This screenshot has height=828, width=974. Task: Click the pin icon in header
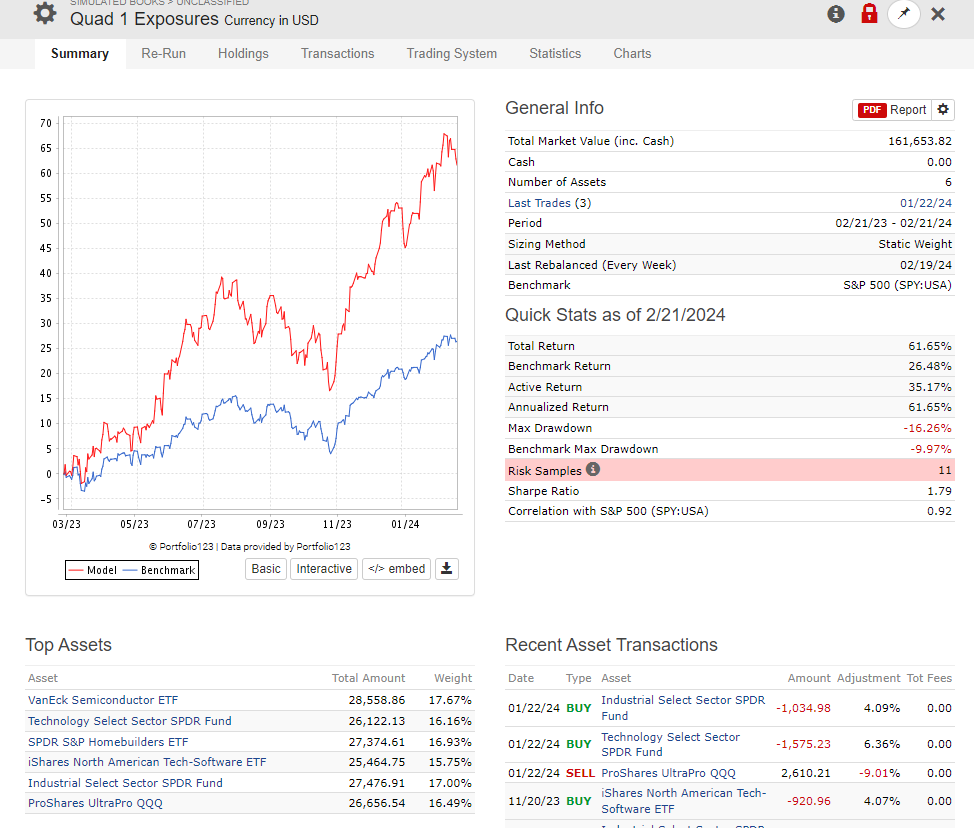pyautogui.click(x=904, y=14)
